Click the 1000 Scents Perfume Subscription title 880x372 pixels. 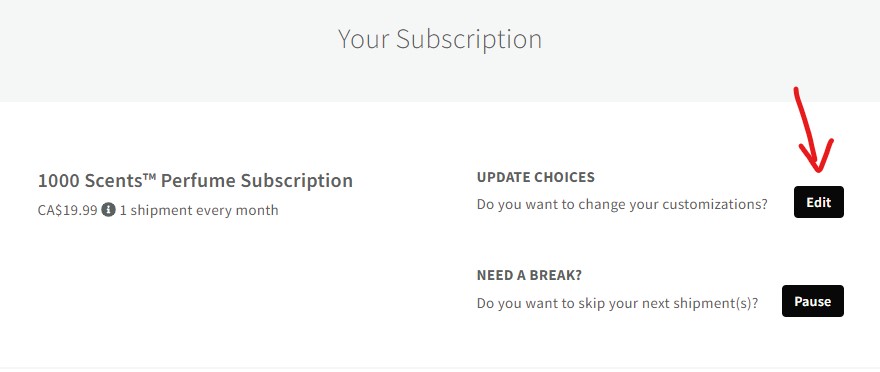pyautogui.click(x=195, y=181)
